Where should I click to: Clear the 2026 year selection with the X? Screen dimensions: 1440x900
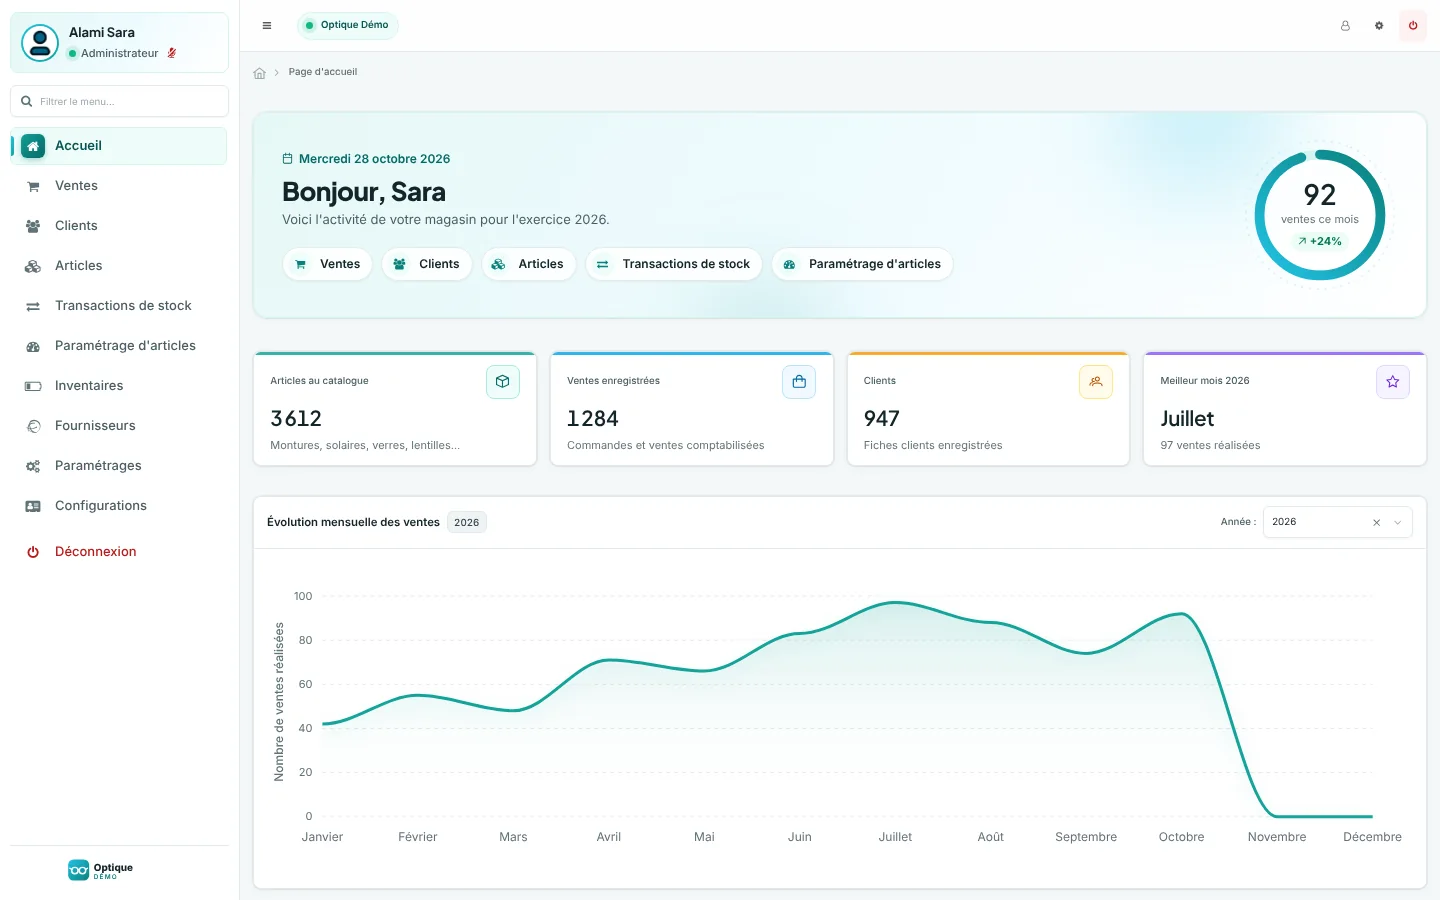(1377, 523)
